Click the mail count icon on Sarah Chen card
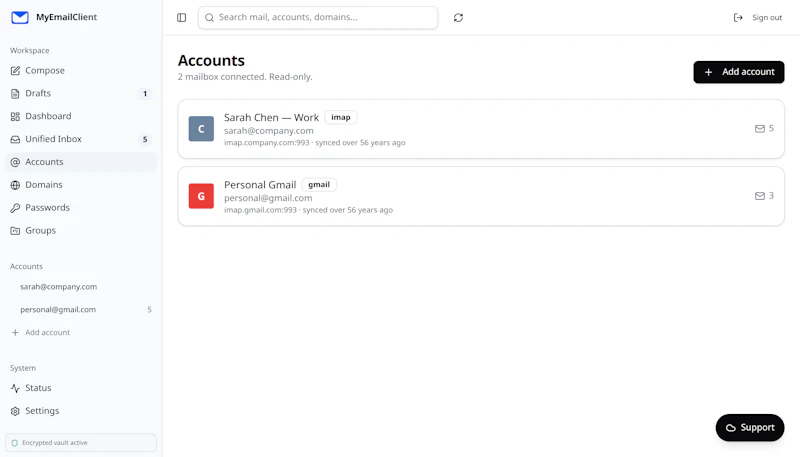Viewport: 800px width, 457px height. pos(760,129)
